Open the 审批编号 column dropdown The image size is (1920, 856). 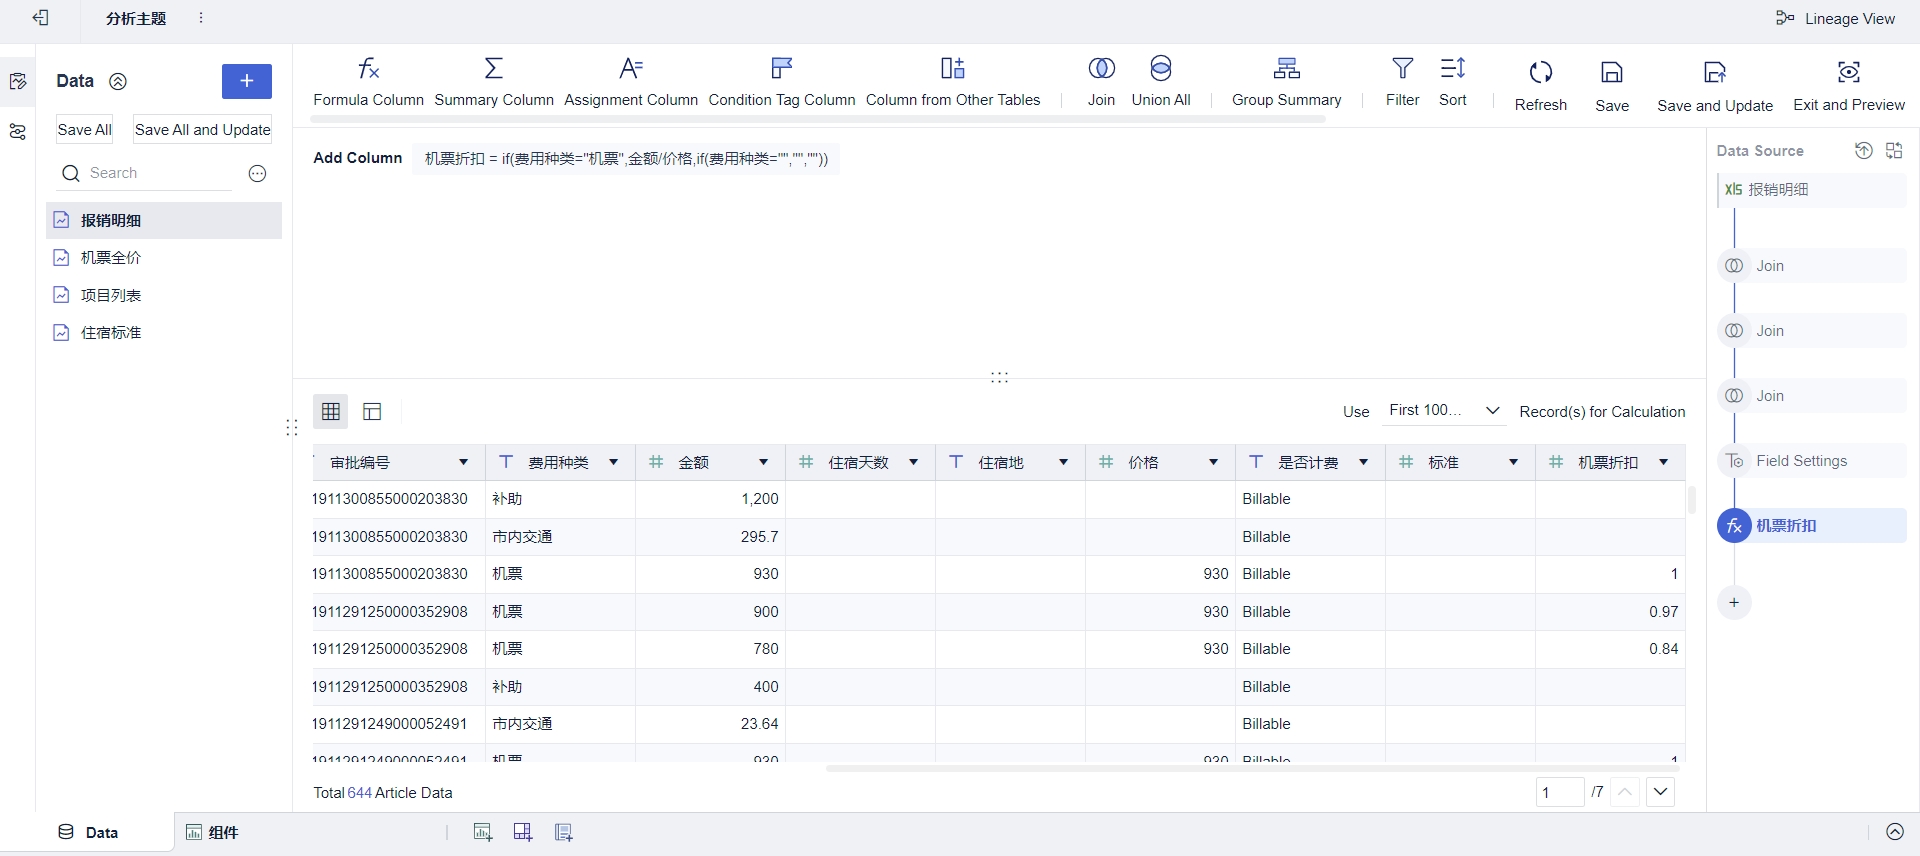(463, 462)
